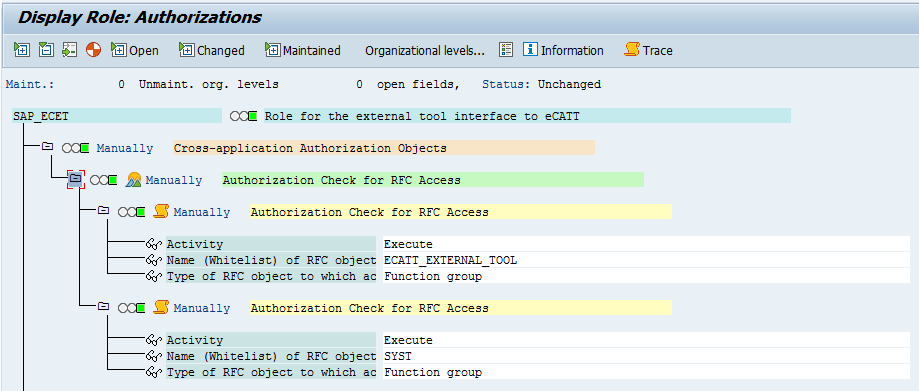Collapse the Cross-application Authorization Objects folder
Viewport: 919px width, 391px height.
point(47,147)
